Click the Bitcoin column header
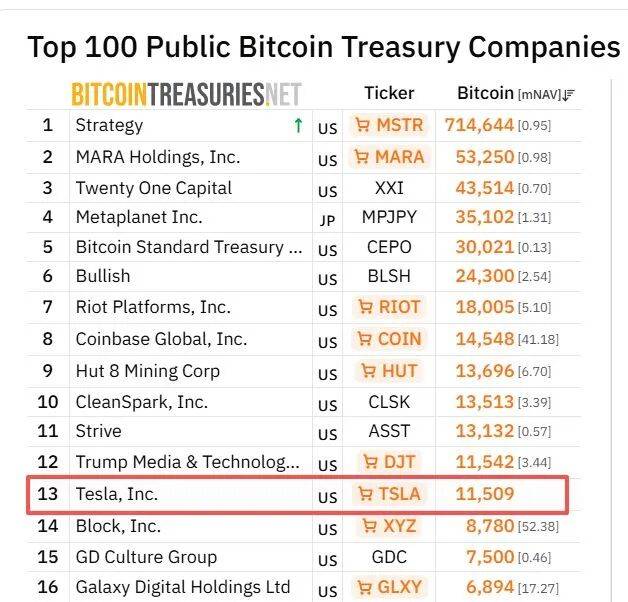The height and width of the screenshot is (602, 628). tap(485, 93)
